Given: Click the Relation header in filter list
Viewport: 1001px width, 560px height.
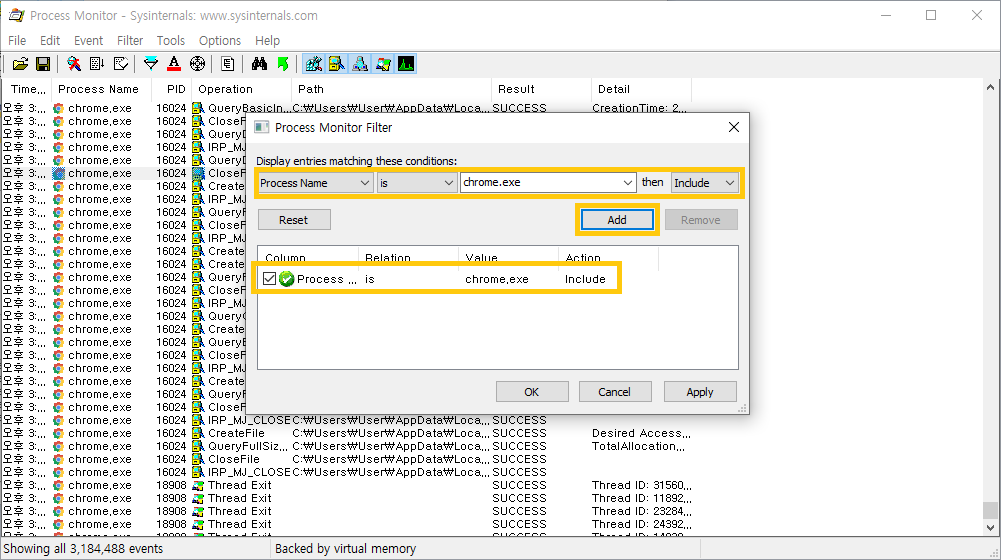Looking at the screenshot, I should (408, 257).
